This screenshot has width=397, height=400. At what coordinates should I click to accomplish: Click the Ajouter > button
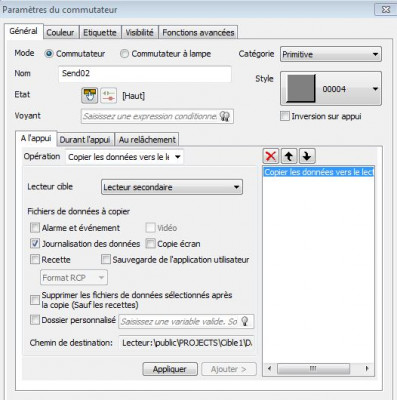click(x=229, y=369)
